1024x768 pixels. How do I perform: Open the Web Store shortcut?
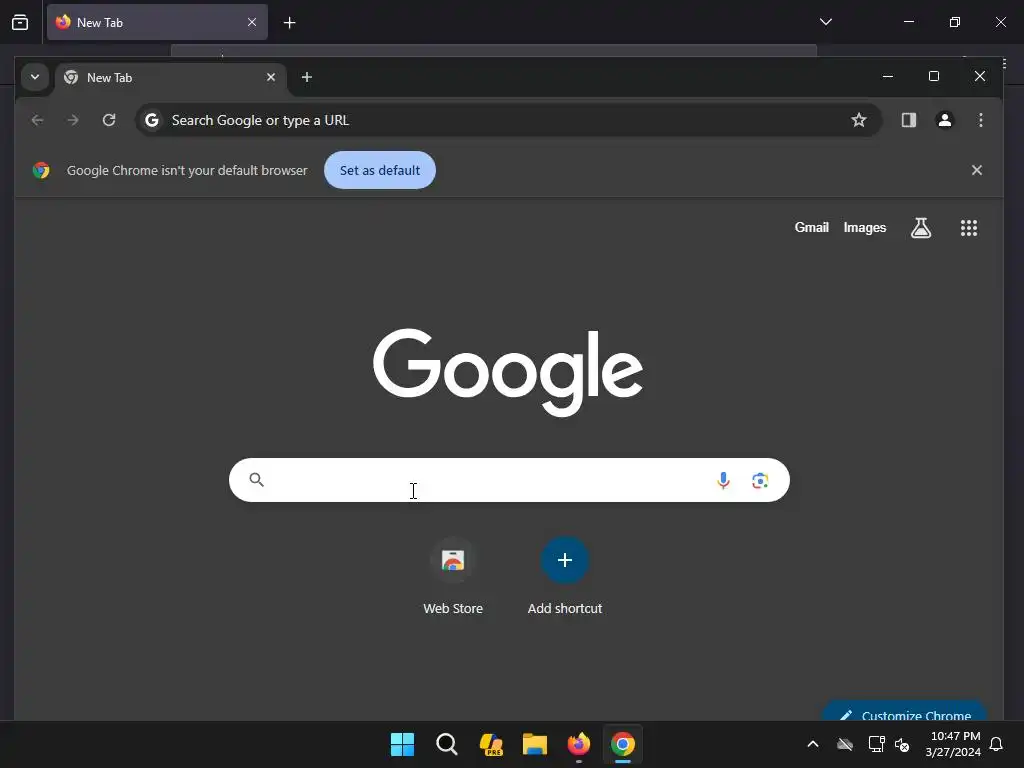tap(453, 577)
